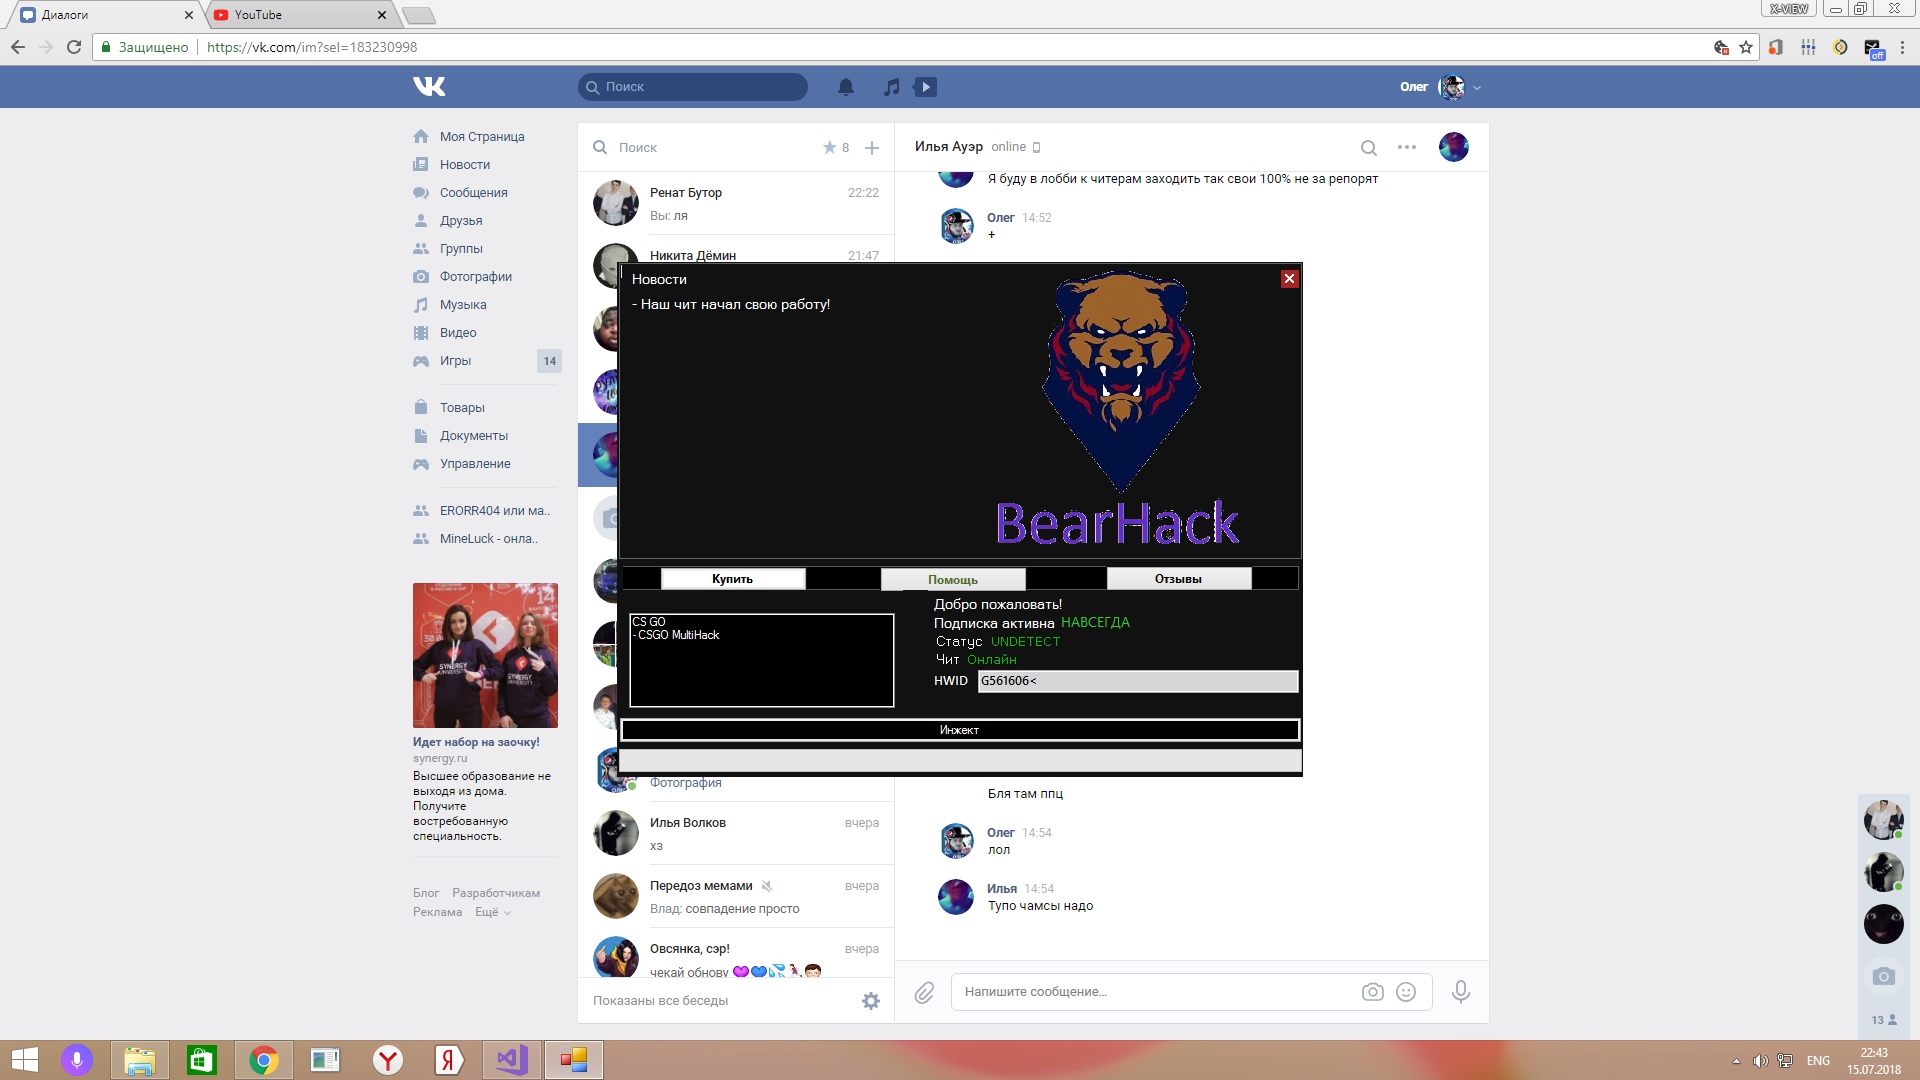
Task: Open VK notifications bell icon
Action: coord(846,87)
